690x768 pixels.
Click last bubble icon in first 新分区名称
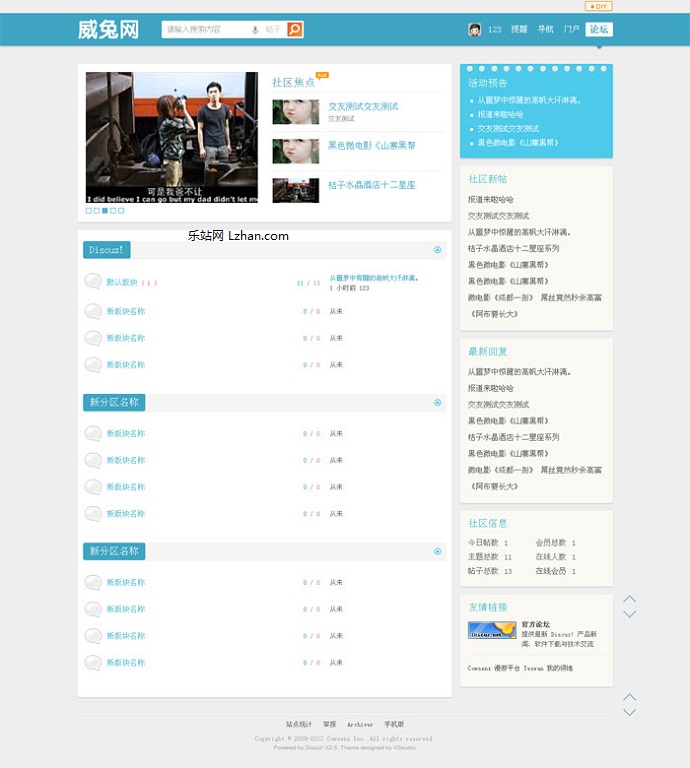93,514
